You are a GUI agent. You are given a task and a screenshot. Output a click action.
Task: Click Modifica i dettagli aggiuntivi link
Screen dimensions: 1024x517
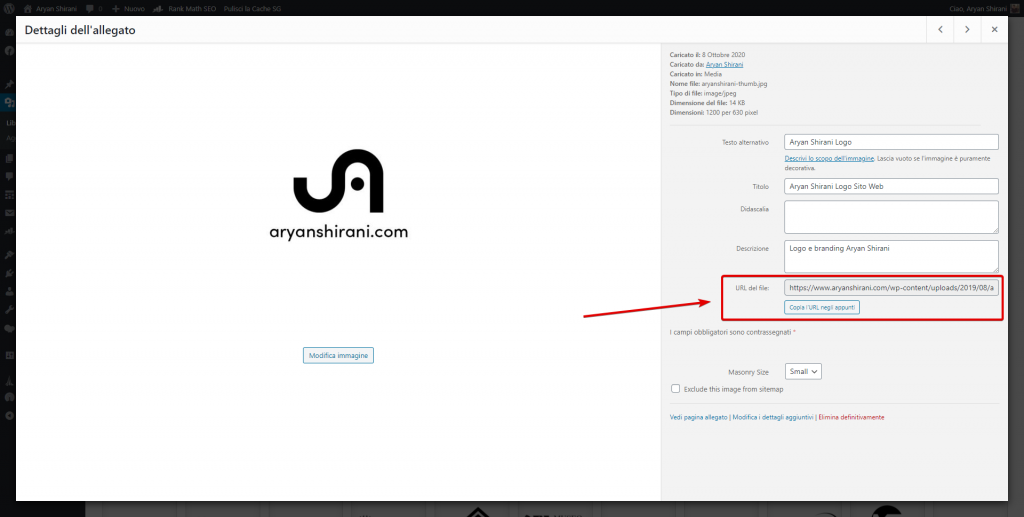(773, 417)
